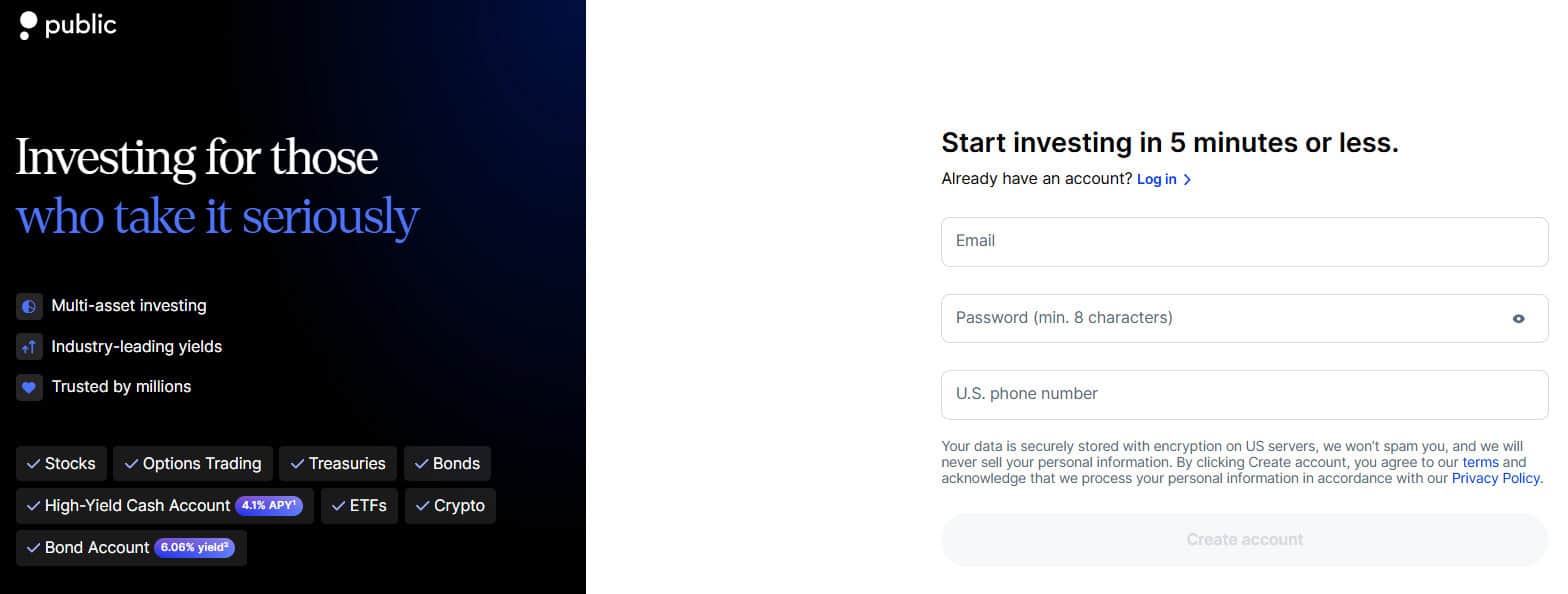Click the checkmark on the Treasuries tag
Image resolution: width=1568 pixels, height=594 pixels.
(296, 463)
